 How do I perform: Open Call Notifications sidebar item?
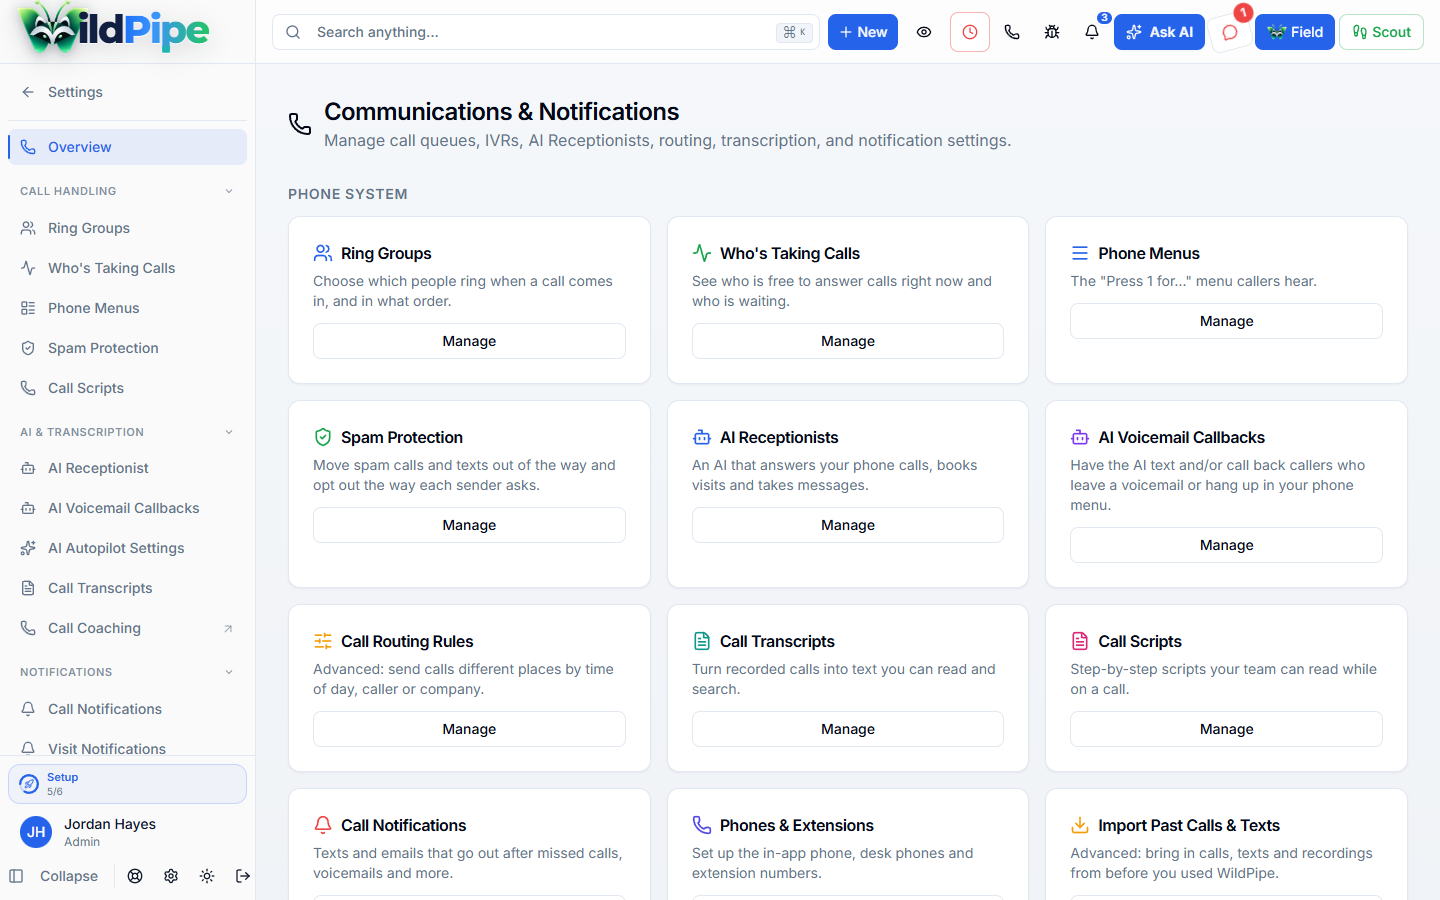(127, 709)
